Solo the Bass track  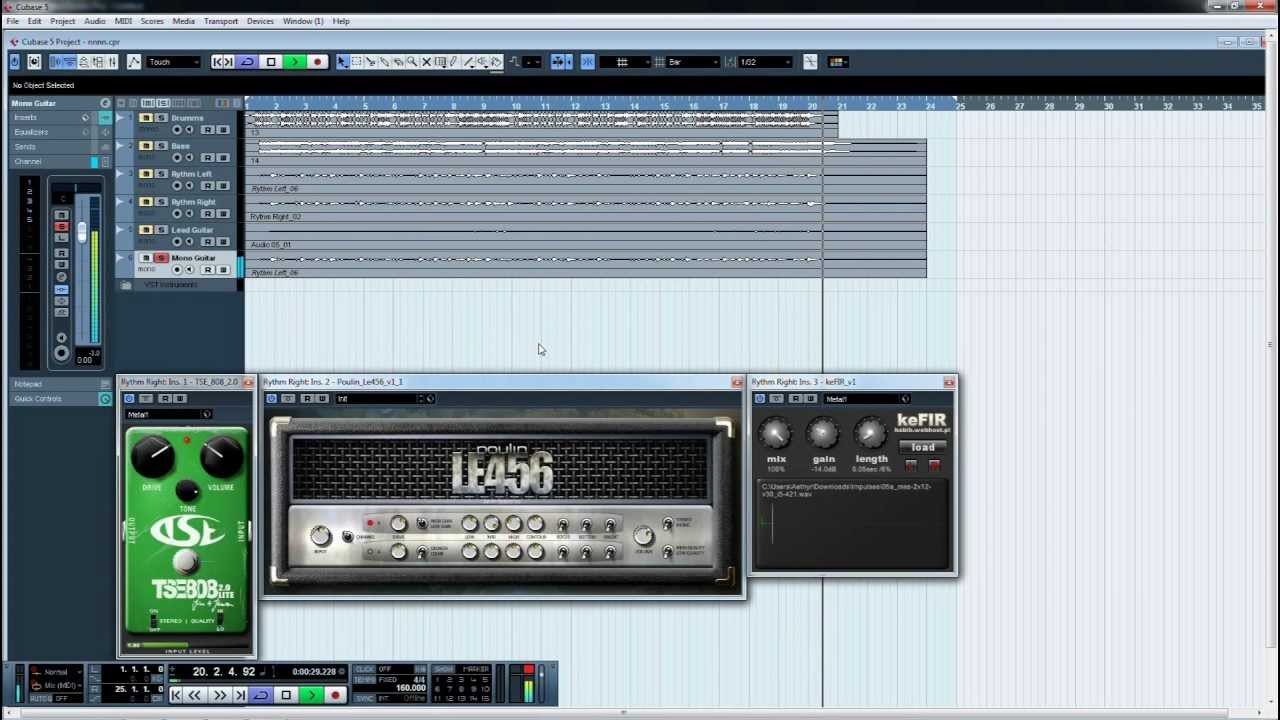pos(161,146)
